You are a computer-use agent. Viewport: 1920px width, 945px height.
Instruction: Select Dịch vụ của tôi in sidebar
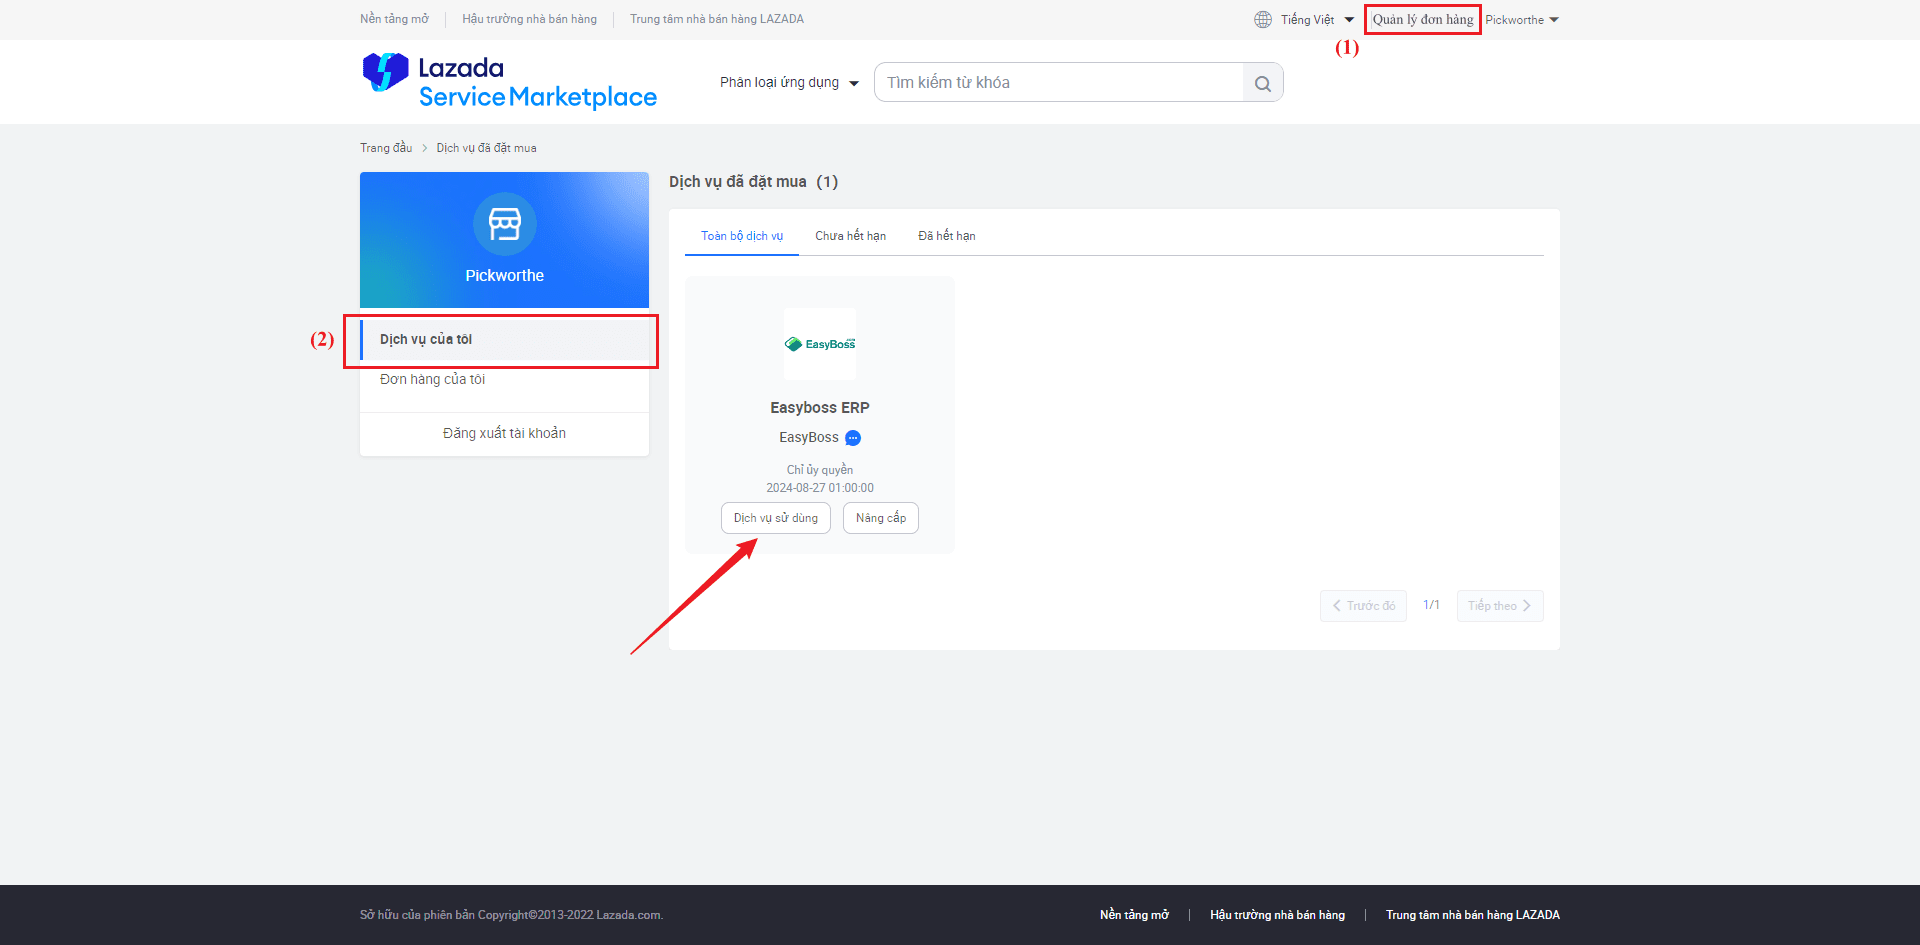504,340
